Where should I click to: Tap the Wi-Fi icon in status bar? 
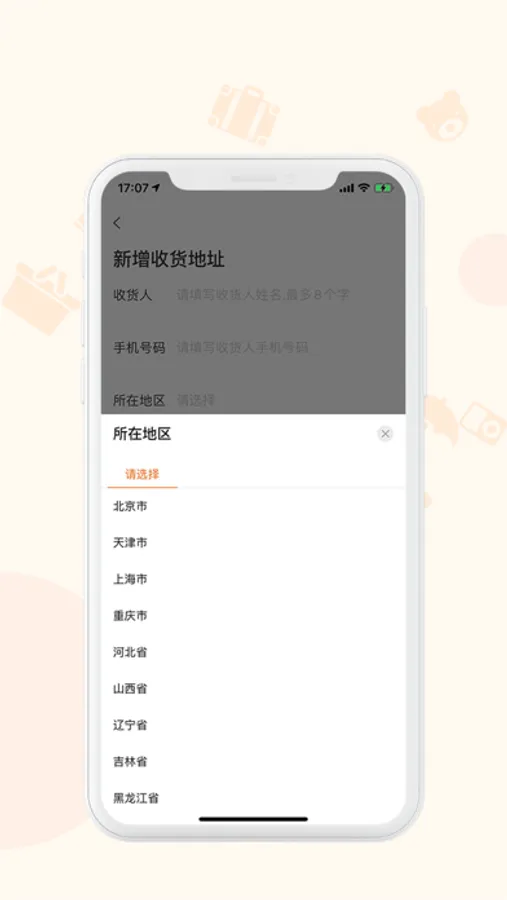pos(363,188)
